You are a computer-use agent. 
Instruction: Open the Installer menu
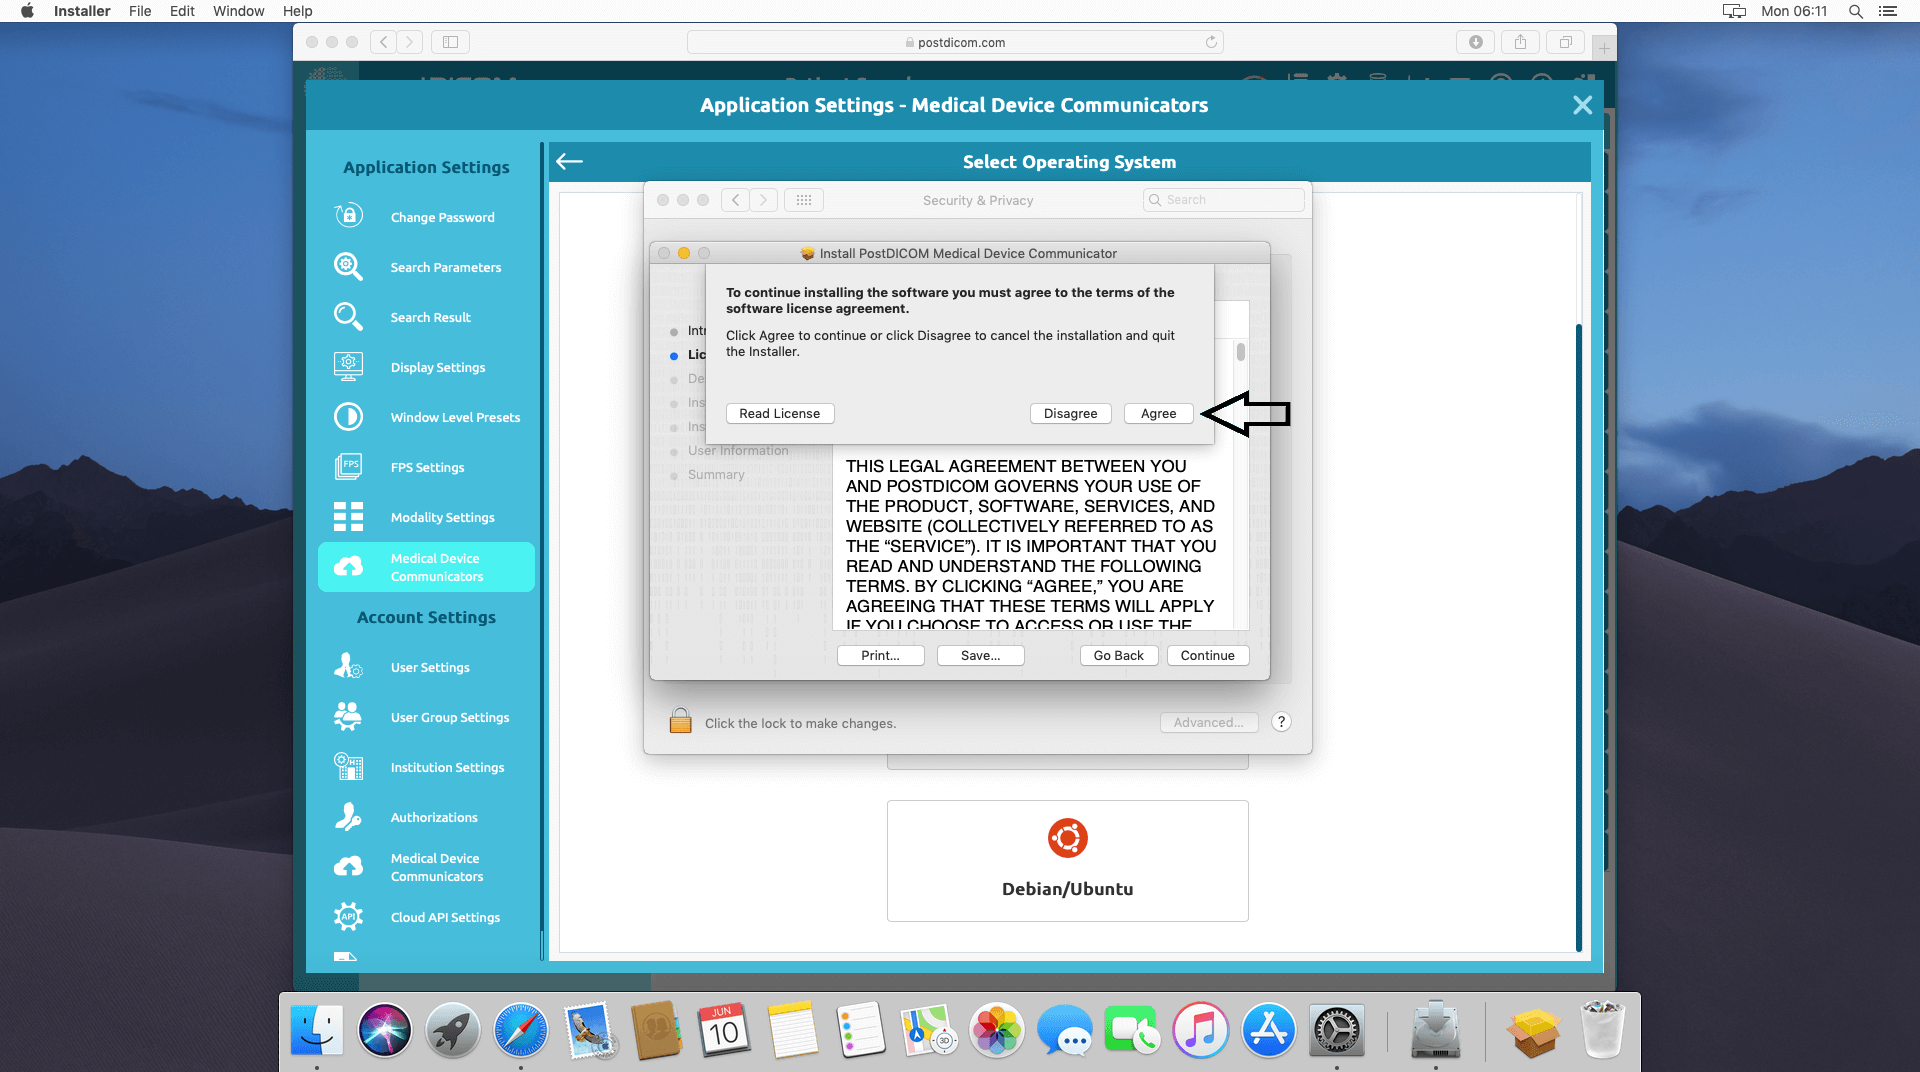pos(82,11)
